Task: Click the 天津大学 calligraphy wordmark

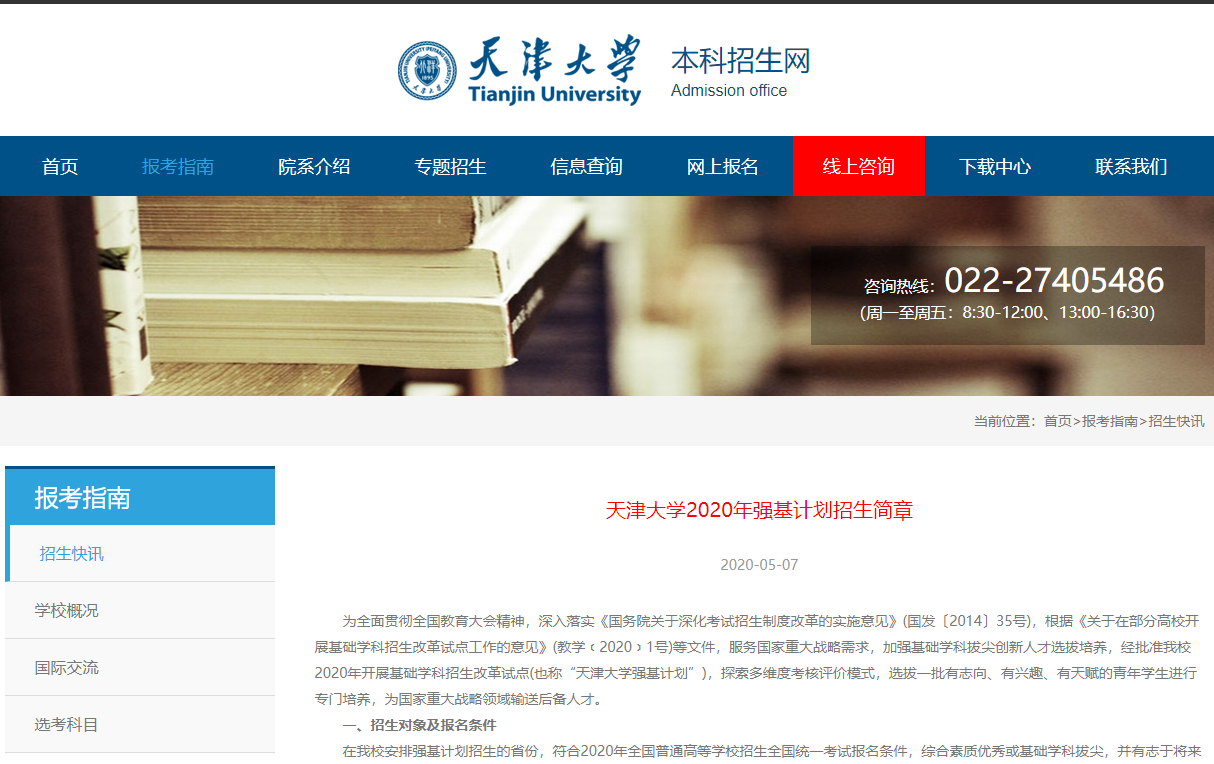Action: 554,60
